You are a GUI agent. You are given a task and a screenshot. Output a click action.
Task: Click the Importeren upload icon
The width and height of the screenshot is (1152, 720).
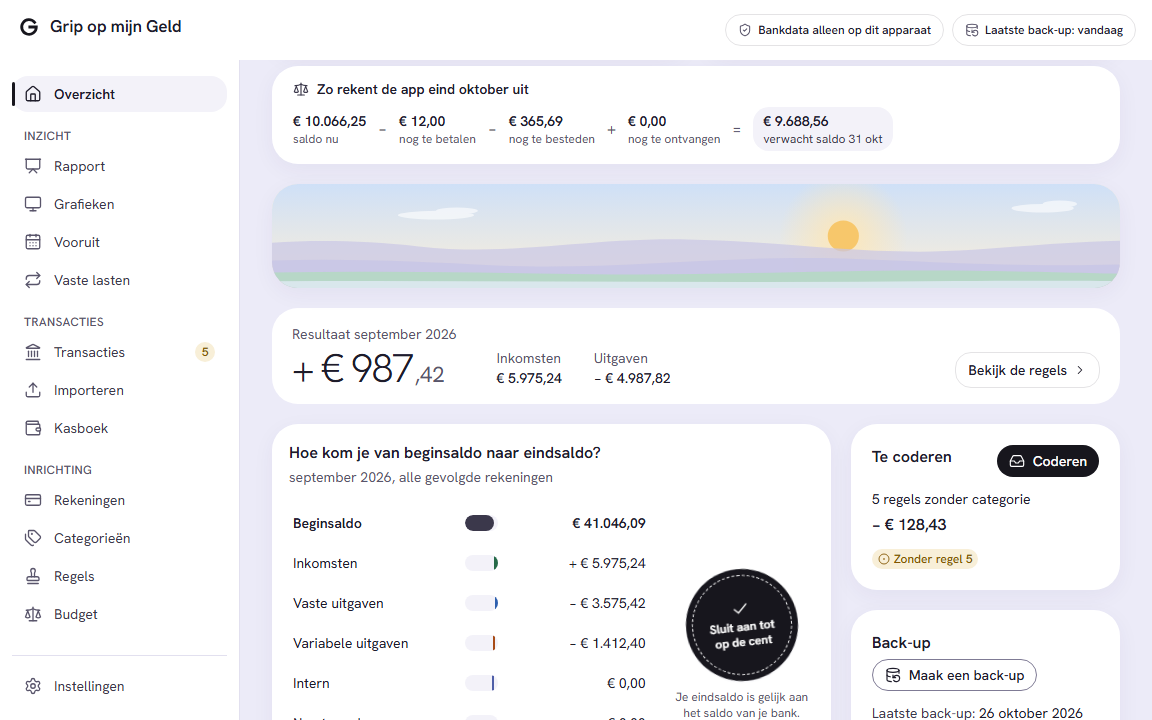pos(33,390)
